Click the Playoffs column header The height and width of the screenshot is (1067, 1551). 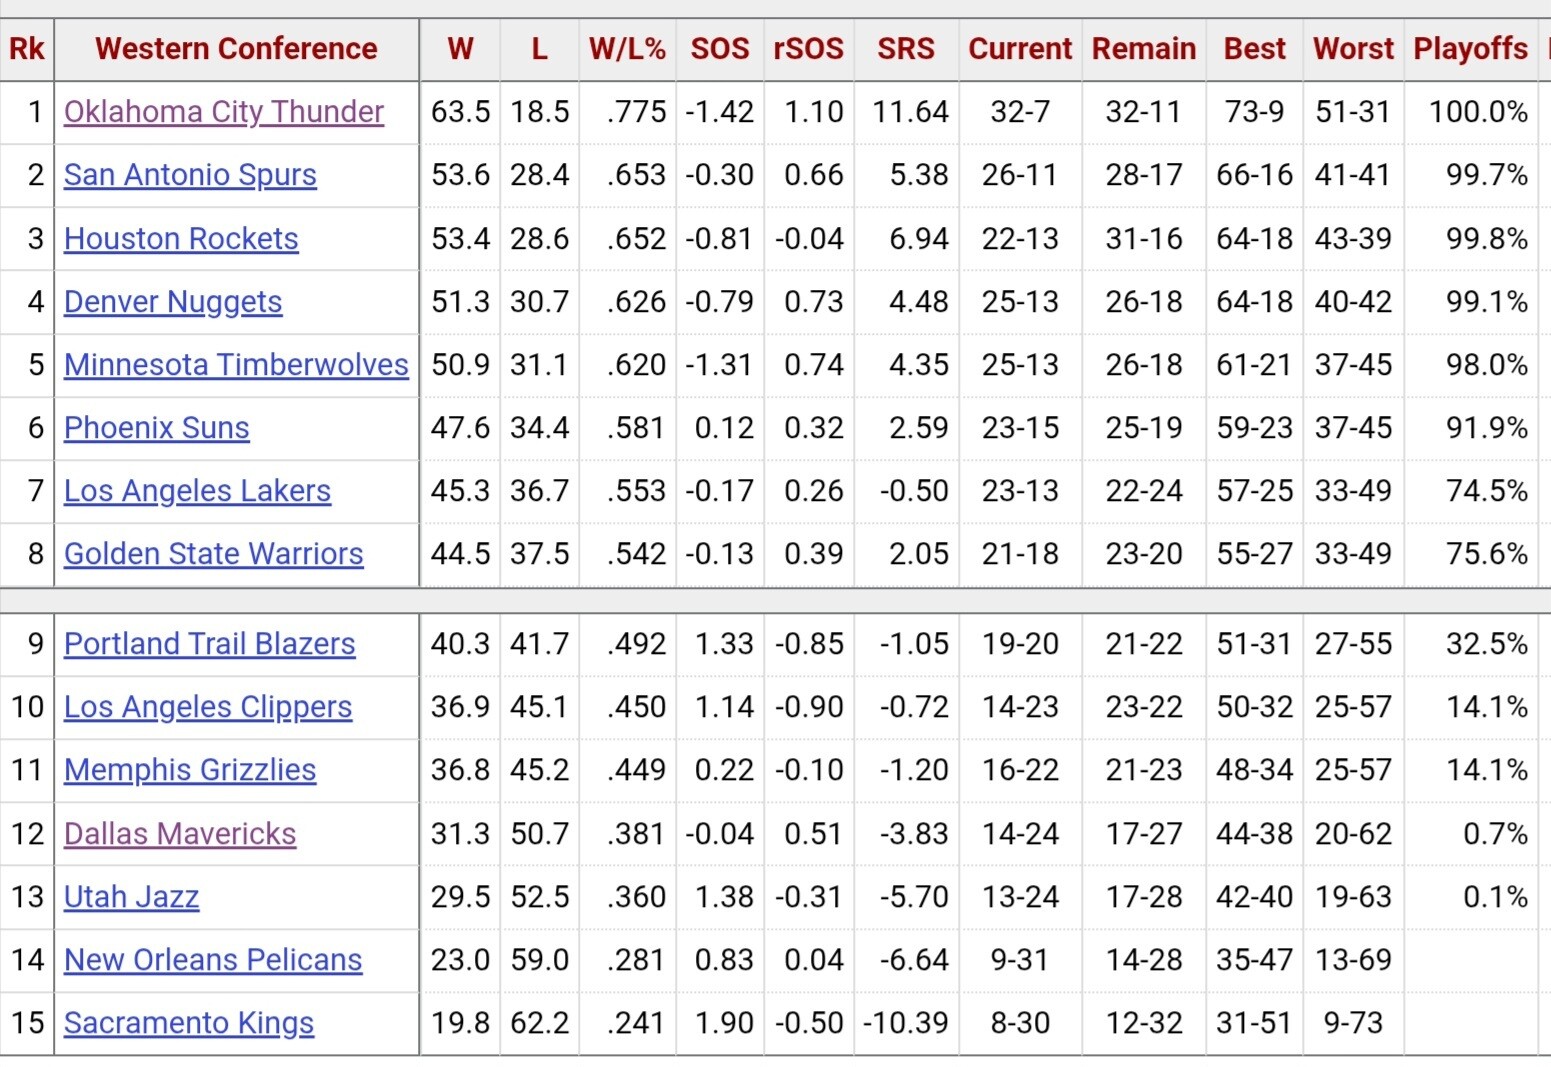click(x=1470, y=49)
